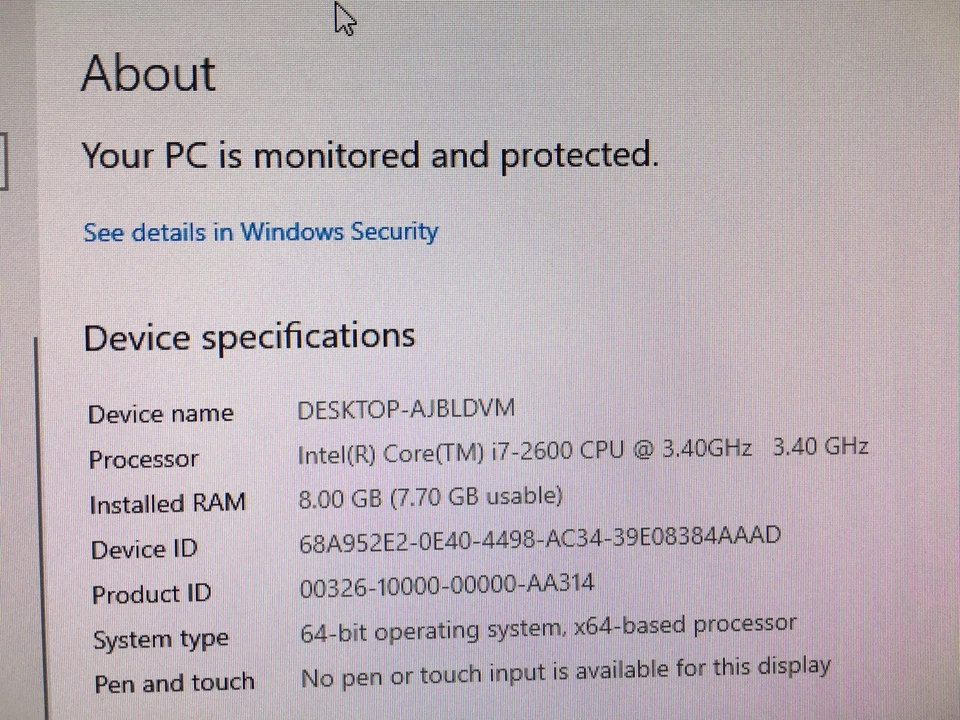Click the About page heading
The image size is (960, 720).
tap(148, 74)
